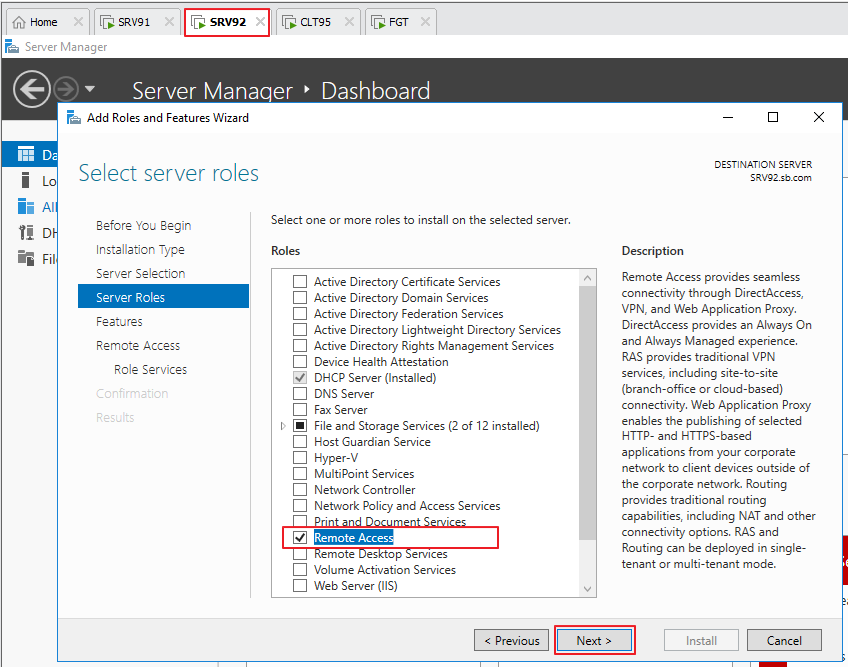Click the Server Manager forward arrow
Image resolution: width=848 pixels, height=667 pixels.
click(66, 89)
